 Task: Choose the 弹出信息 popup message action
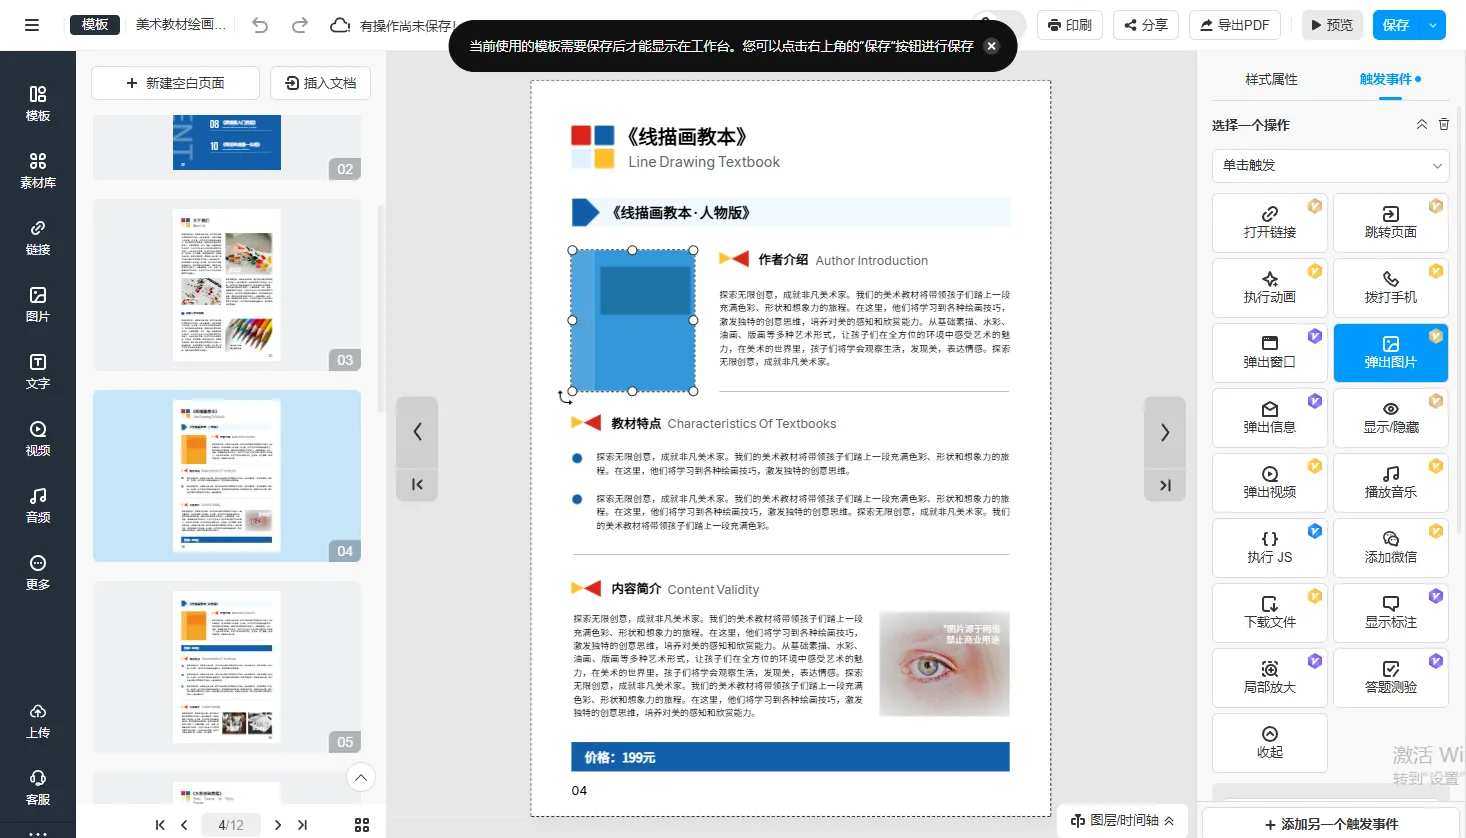[1270, 418]
